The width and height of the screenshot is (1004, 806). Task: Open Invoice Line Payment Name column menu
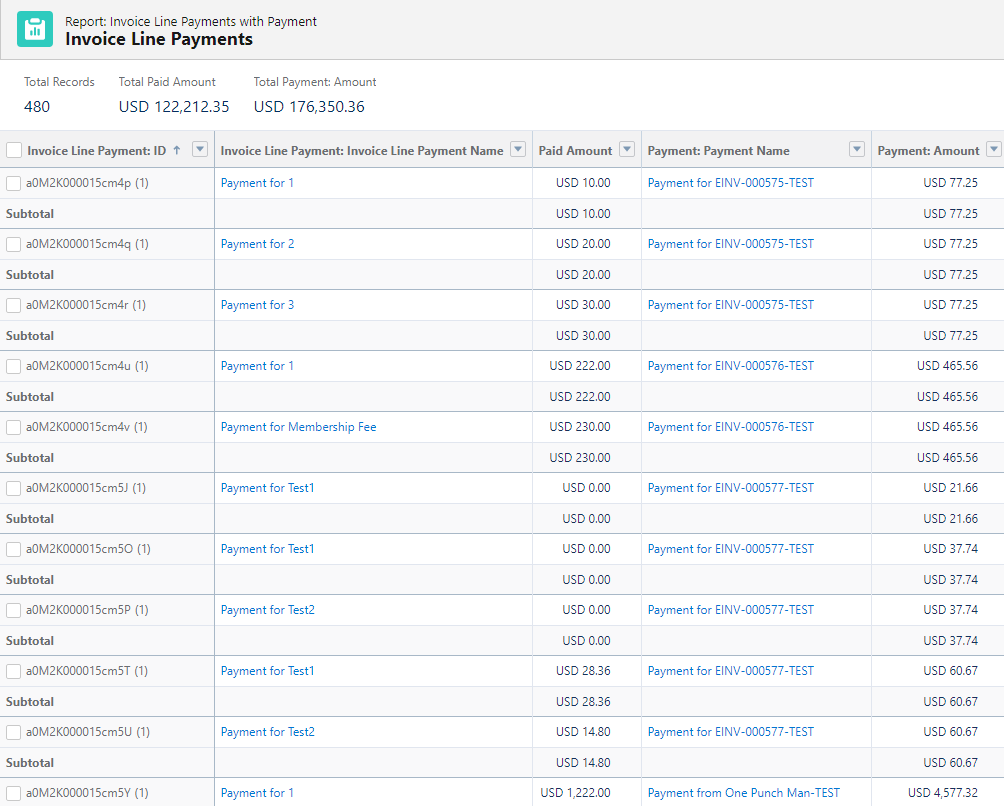click(518, 150)
